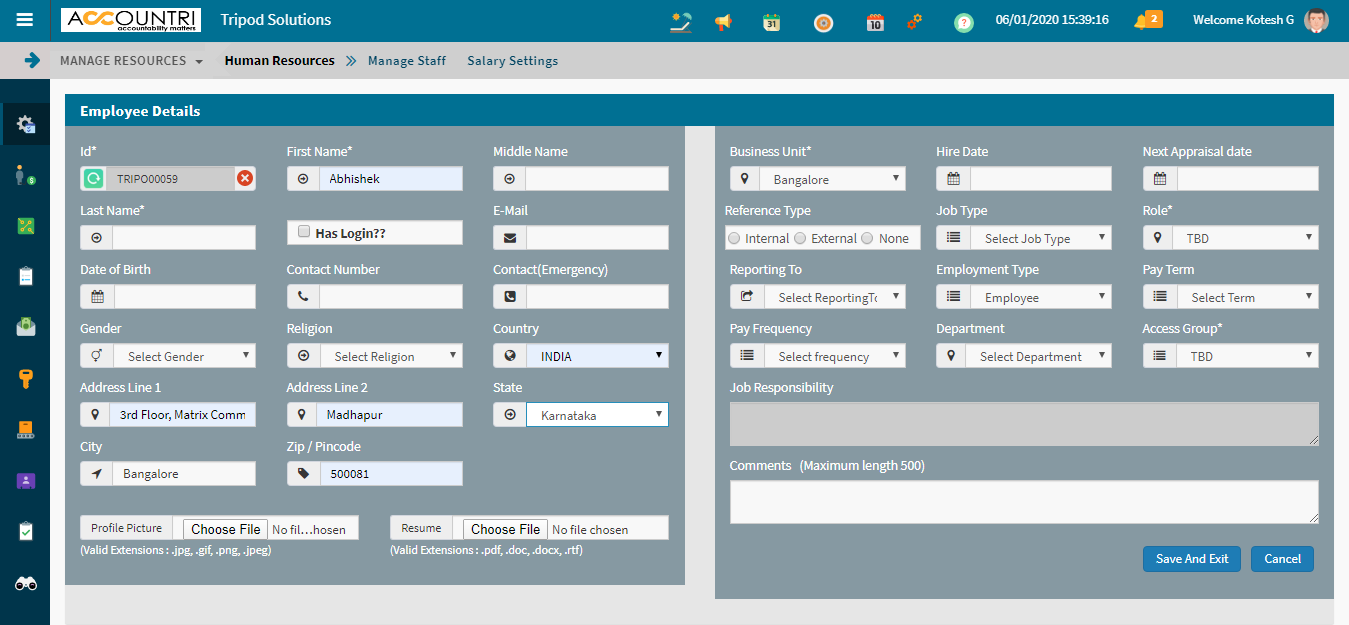Open the conveyor box sidebar icon

(x=25, y=429)
